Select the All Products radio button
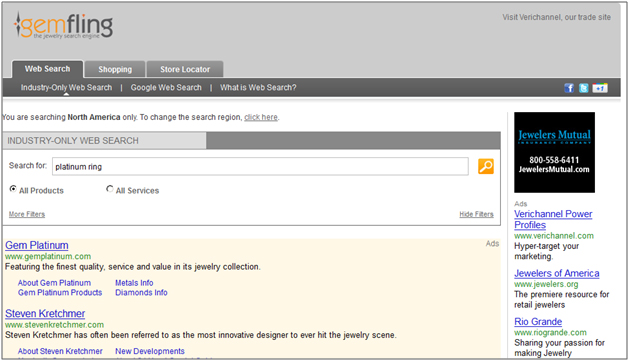This screenshot has width=630, height=361. tap(13, 189)
